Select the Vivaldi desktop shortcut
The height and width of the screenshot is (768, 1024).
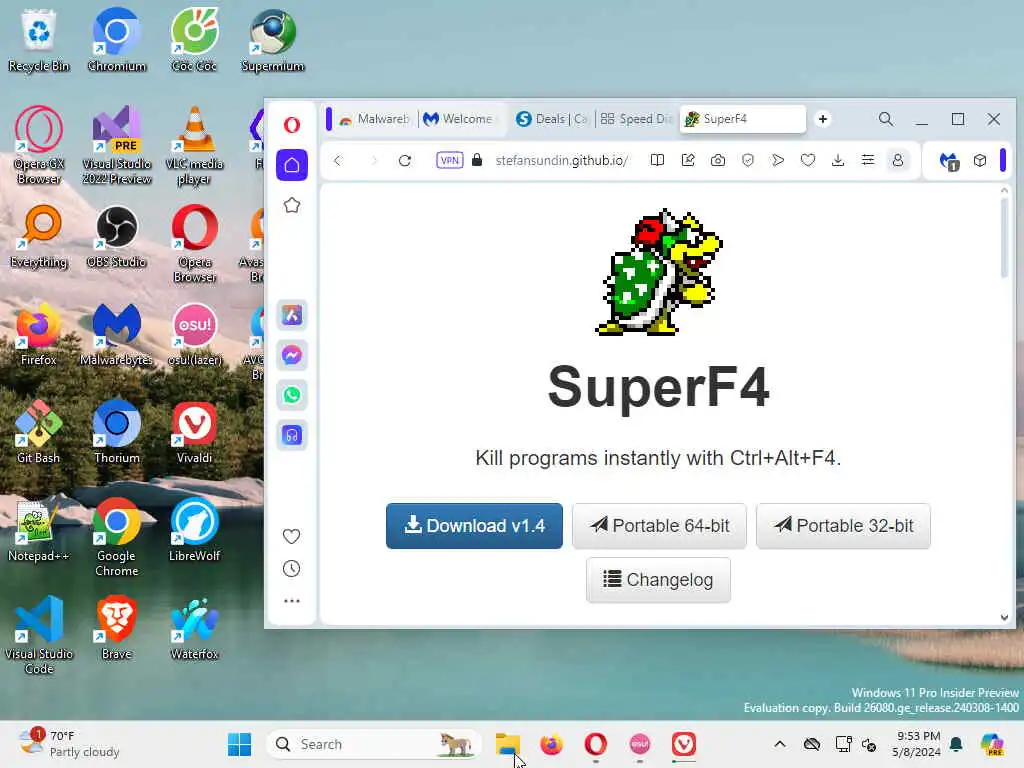pyautogui.click(x=195, y=433)
